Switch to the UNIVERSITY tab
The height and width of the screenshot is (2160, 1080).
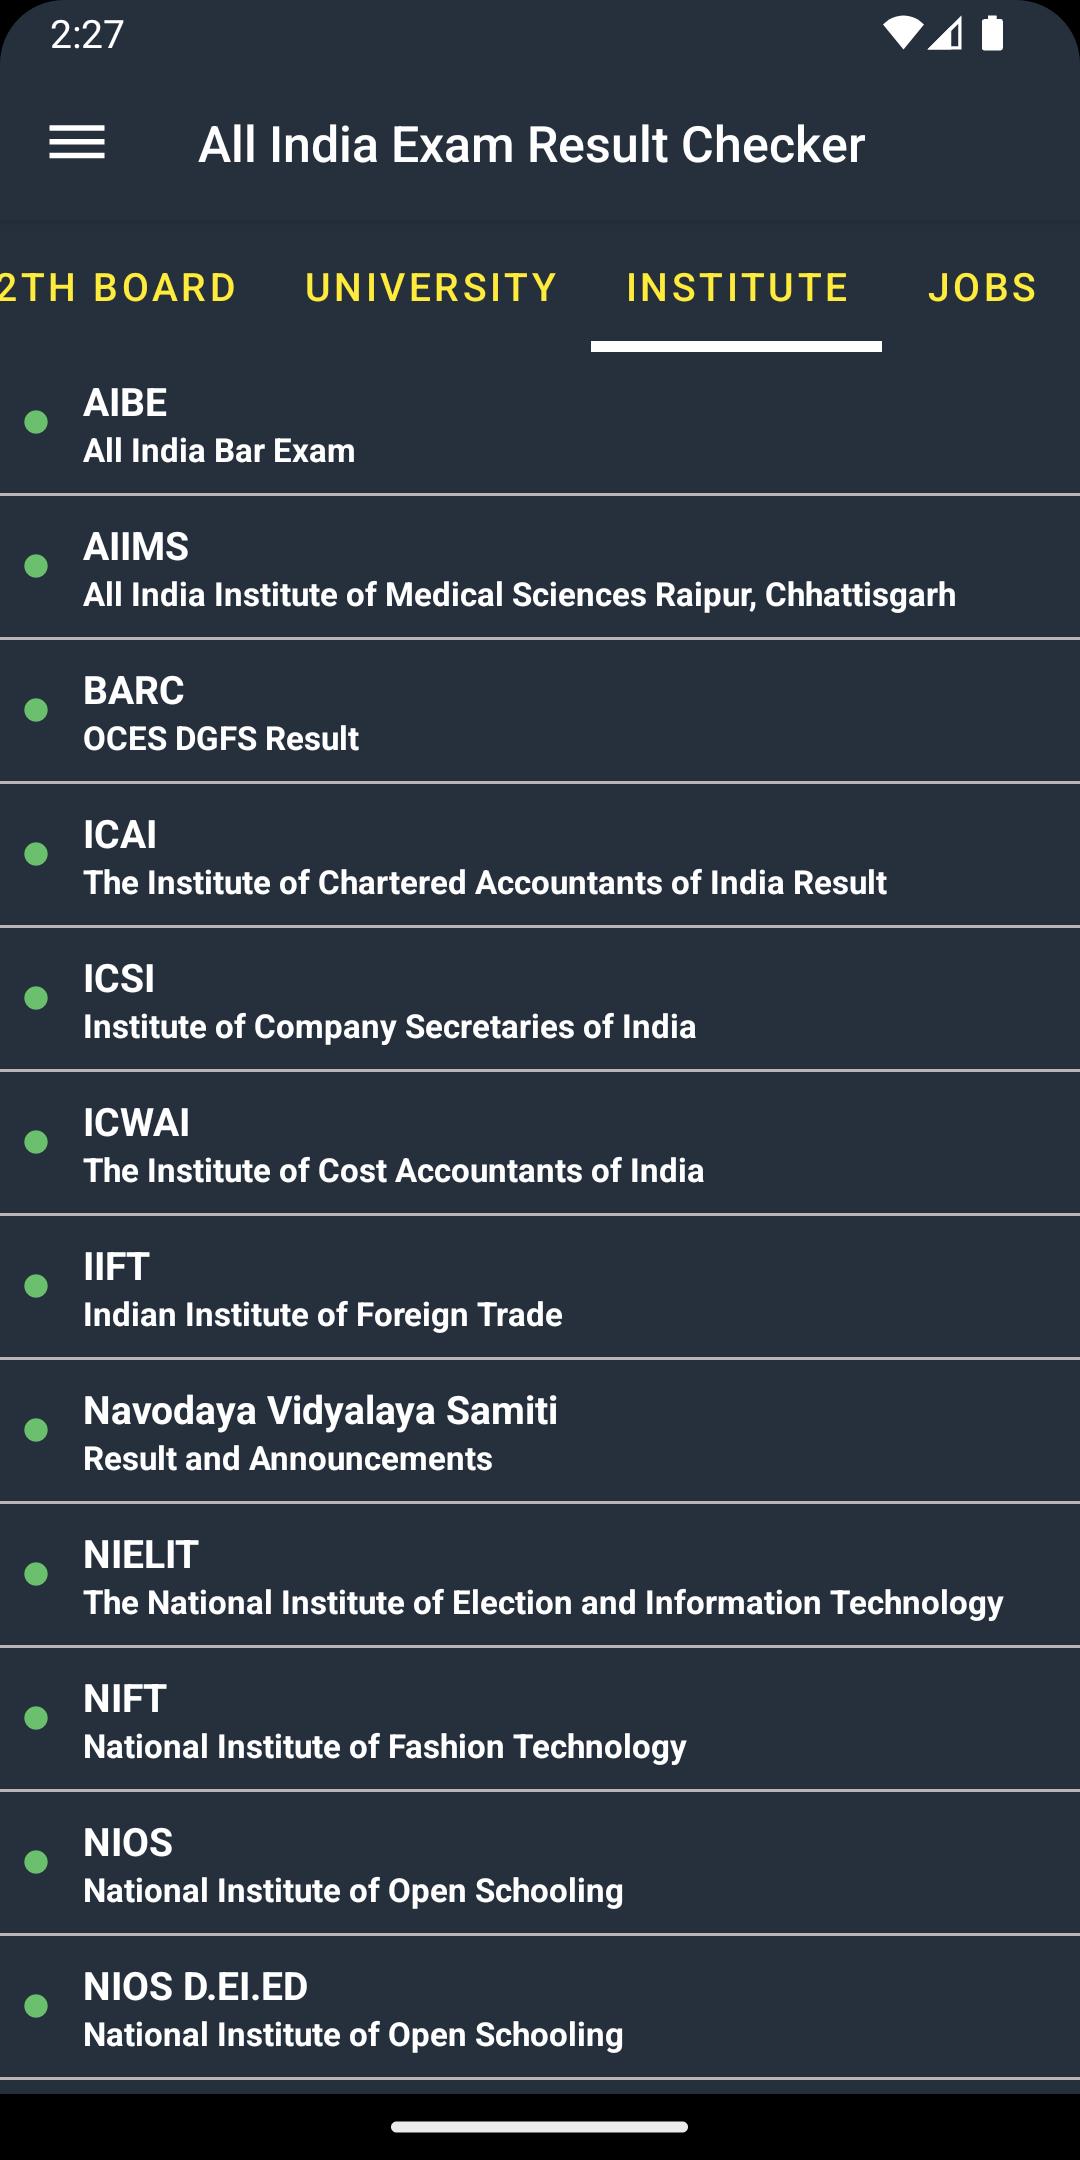tap(431, 288)
